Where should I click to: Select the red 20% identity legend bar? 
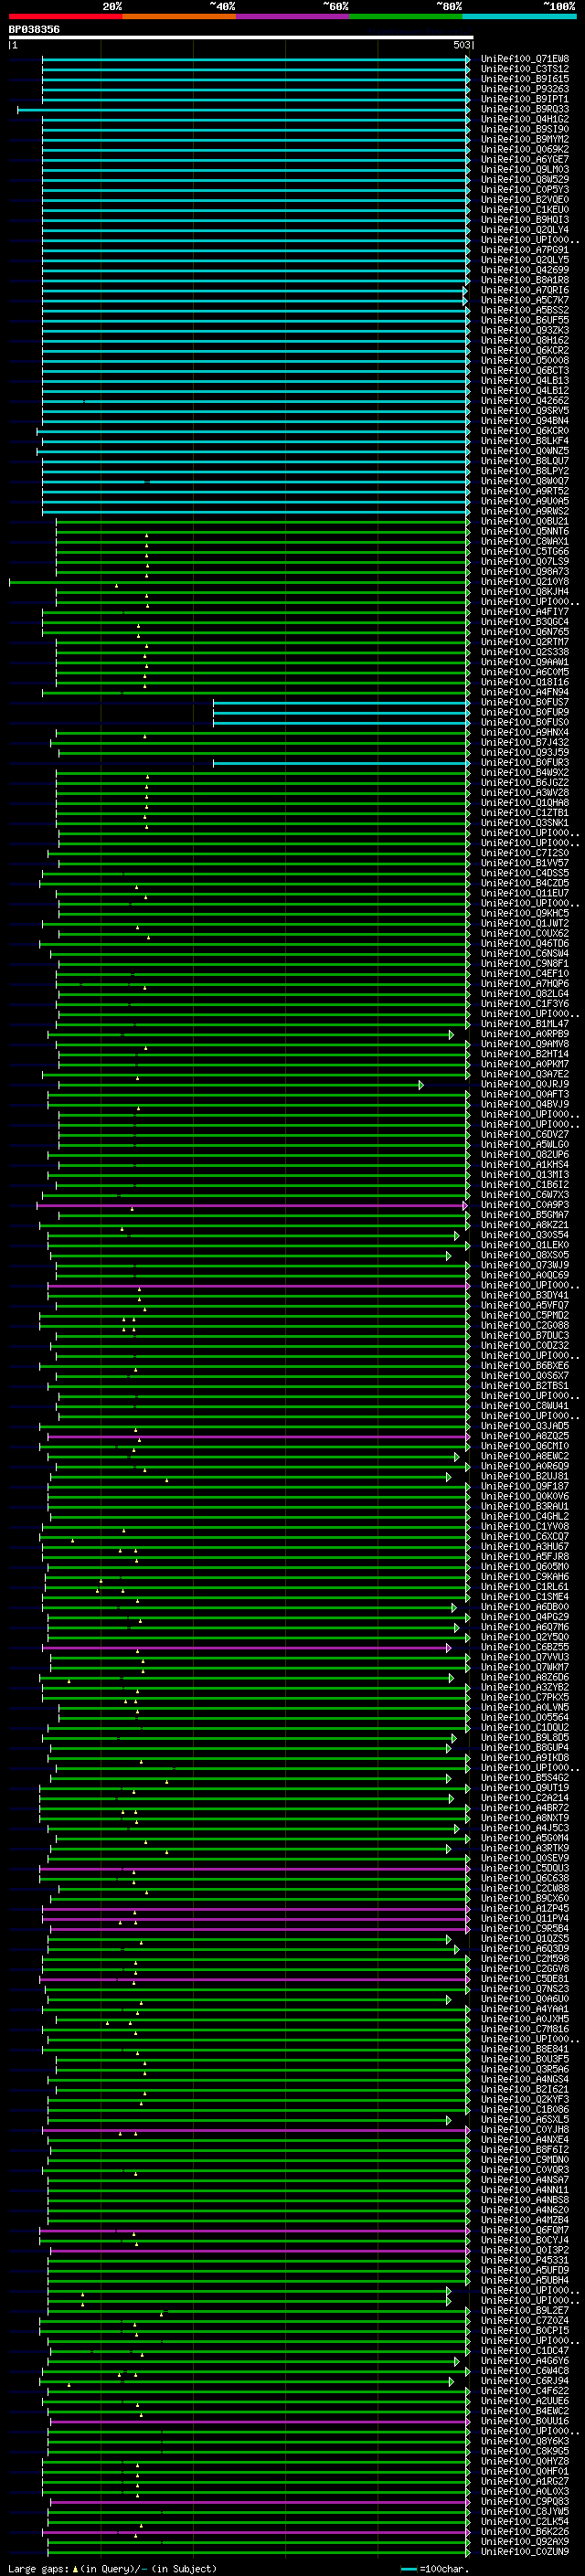(66, 16)
